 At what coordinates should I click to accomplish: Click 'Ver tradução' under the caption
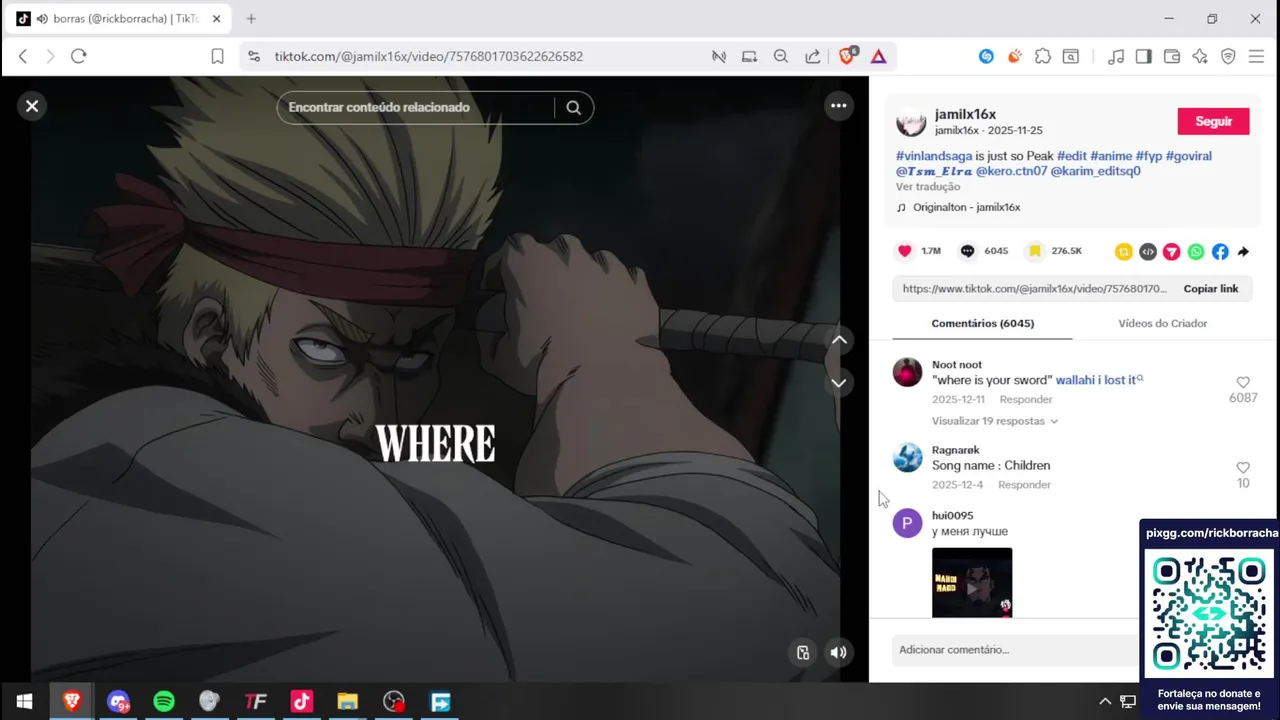pyautogui.click(x=928, y=187)
